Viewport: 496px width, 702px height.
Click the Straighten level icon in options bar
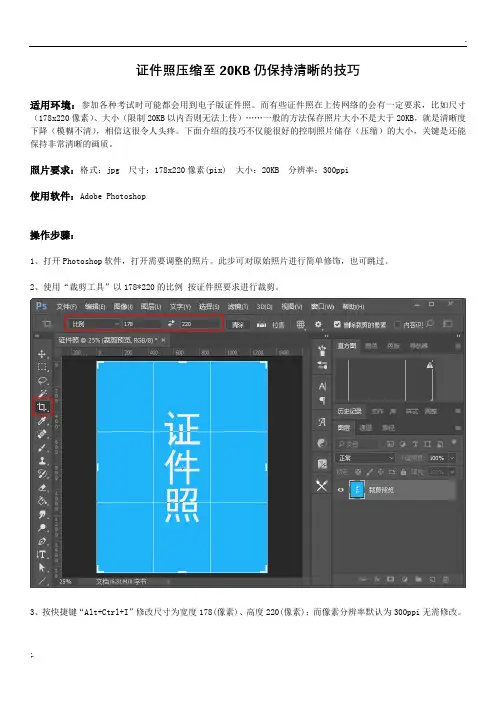[261, 324]
